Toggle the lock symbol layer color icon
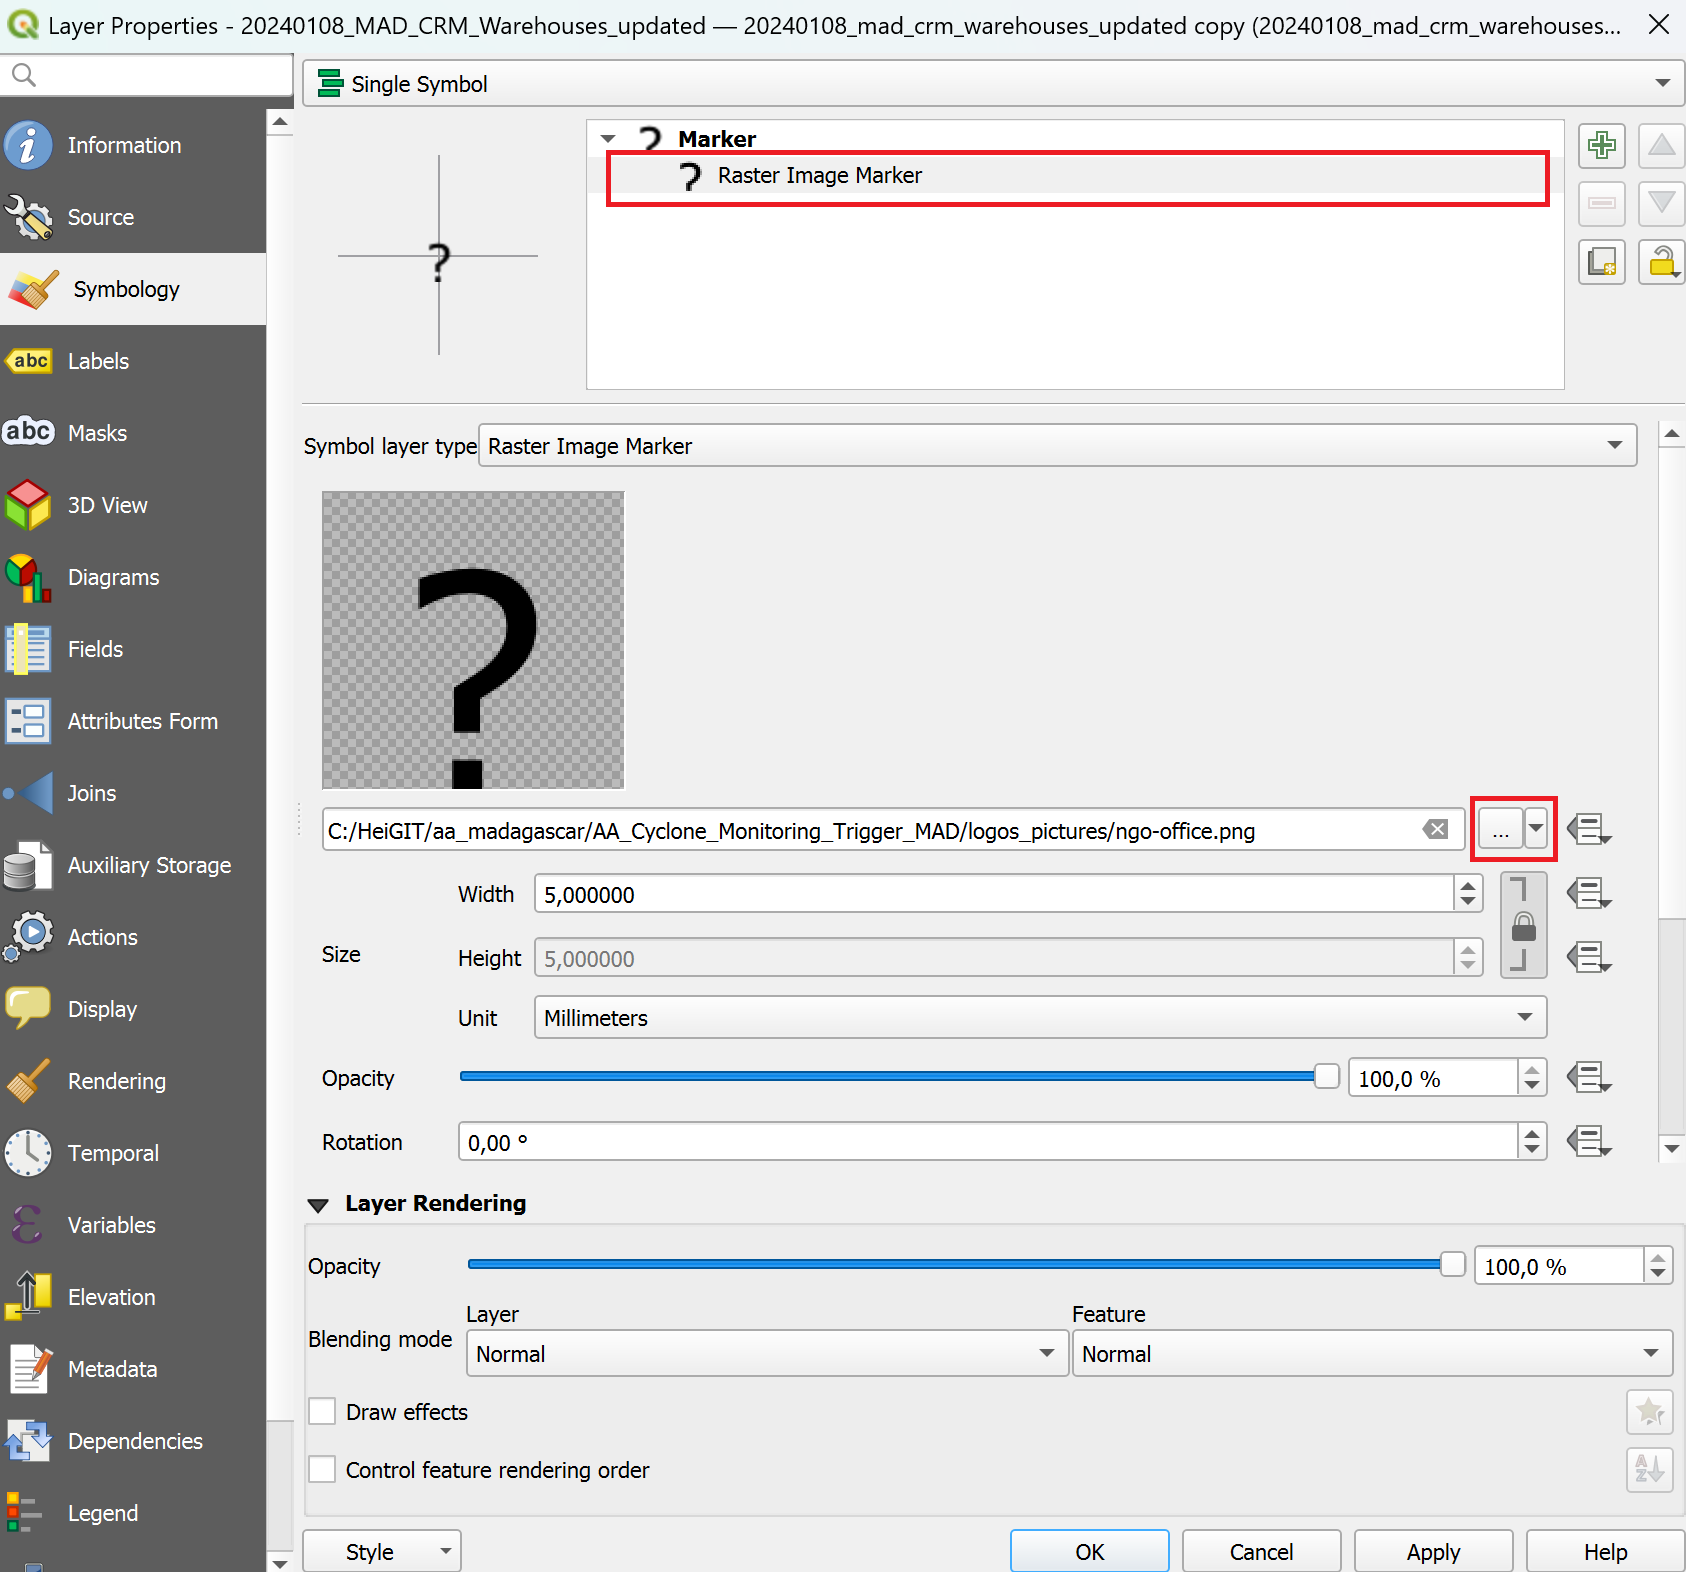 [x=1661, y=262]
